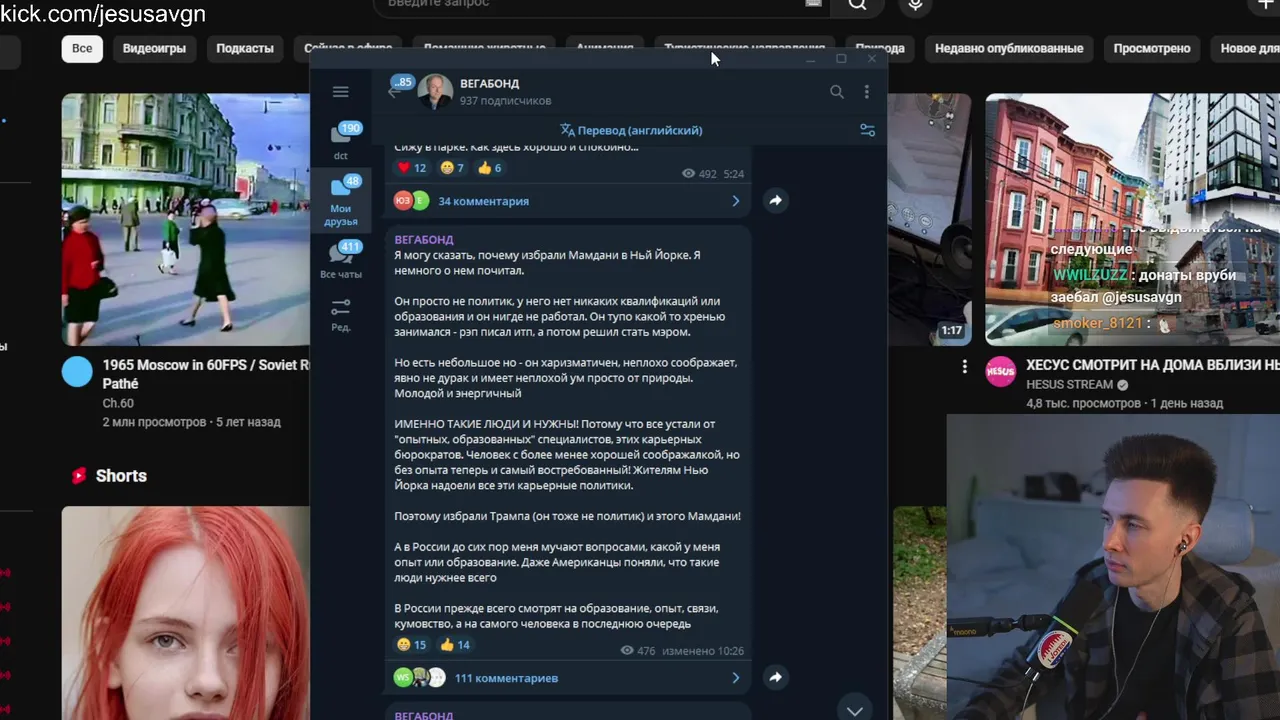
Task: Select the Подкасты chip on YouTube
Action: (x=245, y=48)
